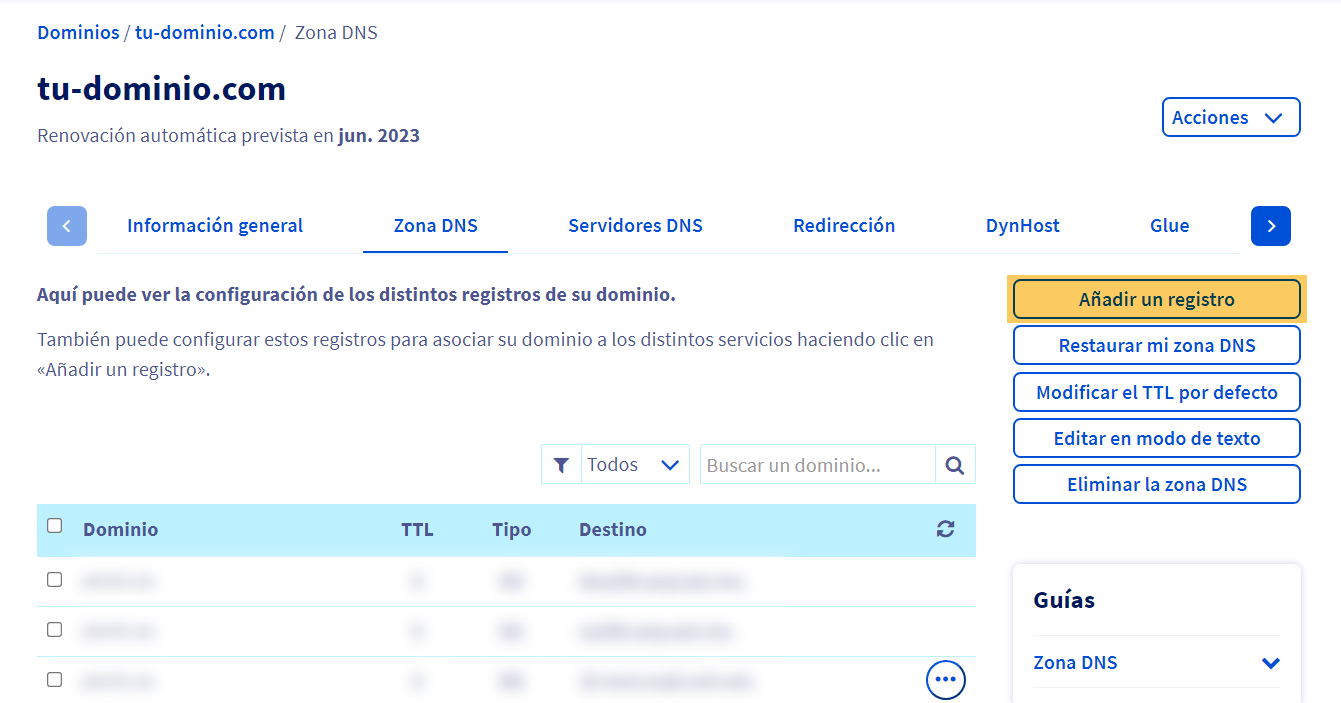Check the first DNS record row checkbox
Image resolution: width=1341 pixels, height=703 pixels.
click(55, 580)
